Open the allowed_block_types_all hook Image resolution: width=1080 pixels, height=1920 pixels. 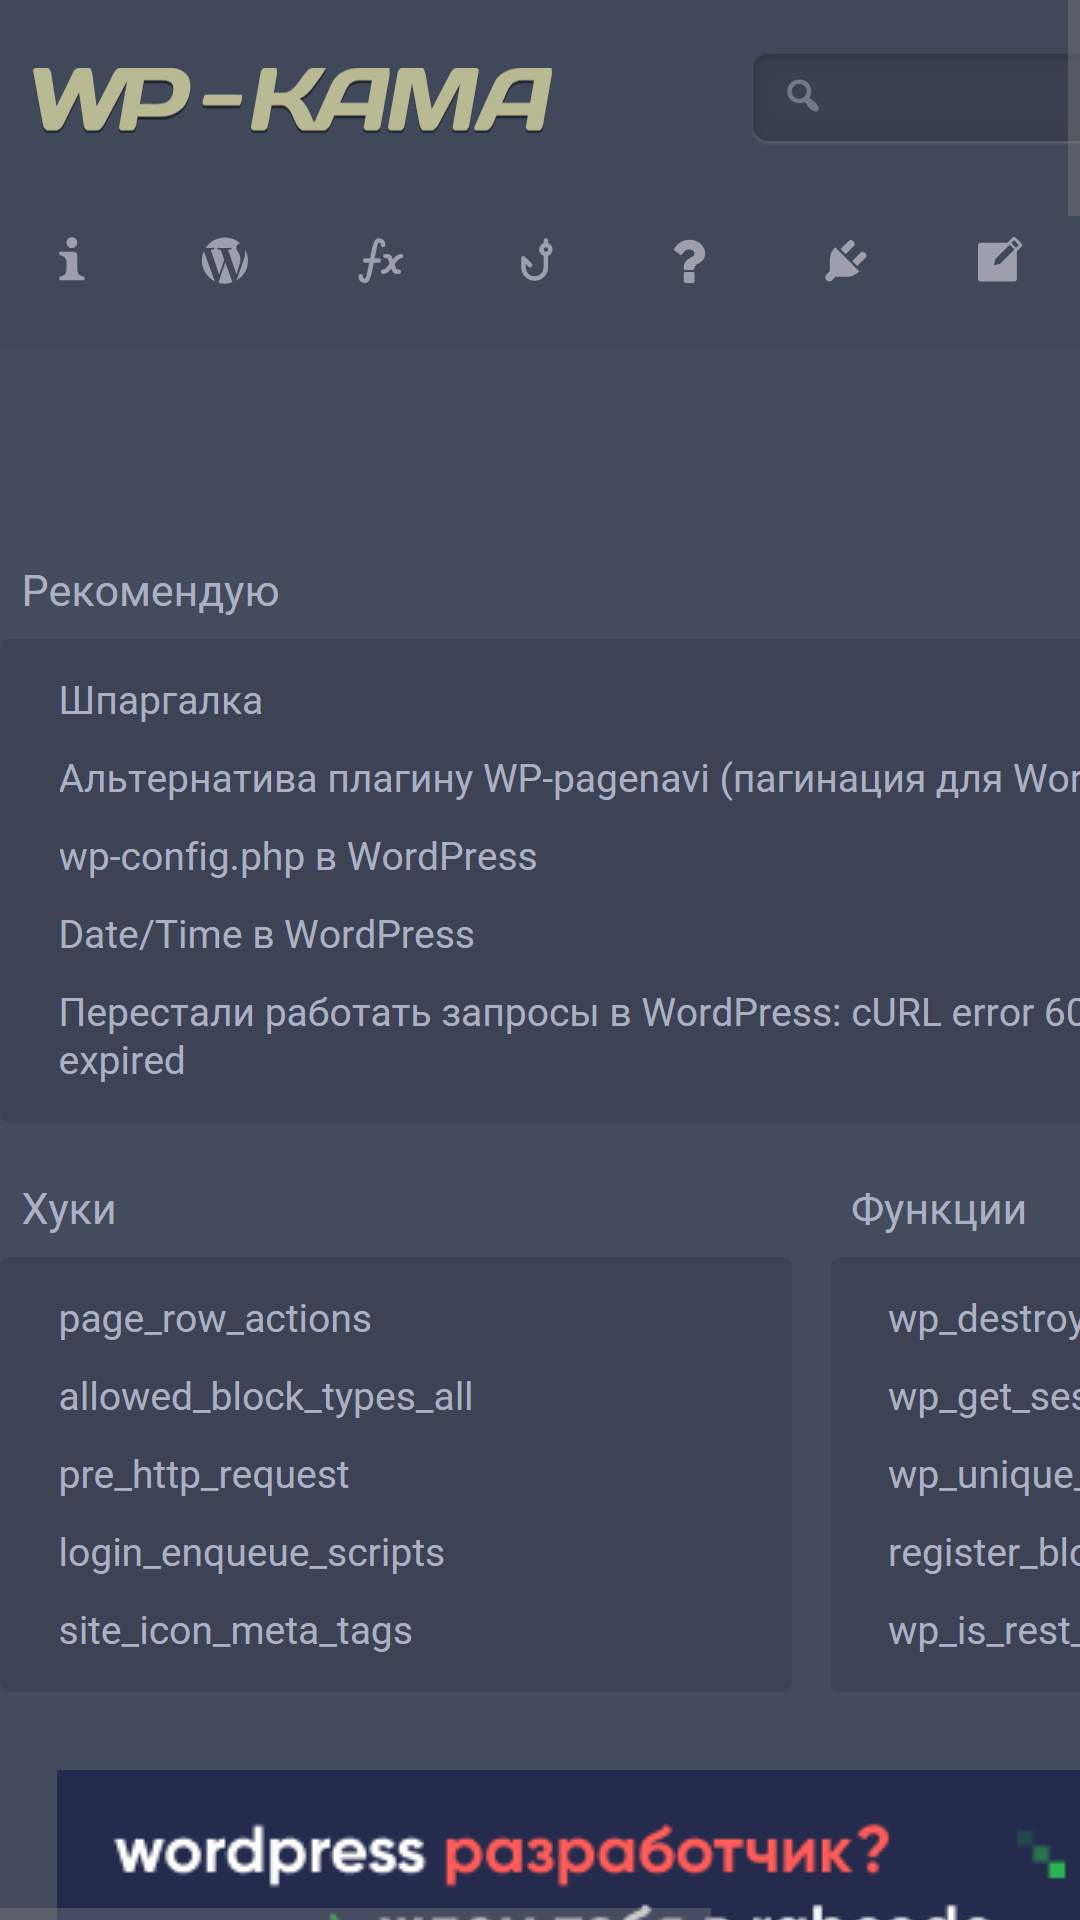point(266,1397)
